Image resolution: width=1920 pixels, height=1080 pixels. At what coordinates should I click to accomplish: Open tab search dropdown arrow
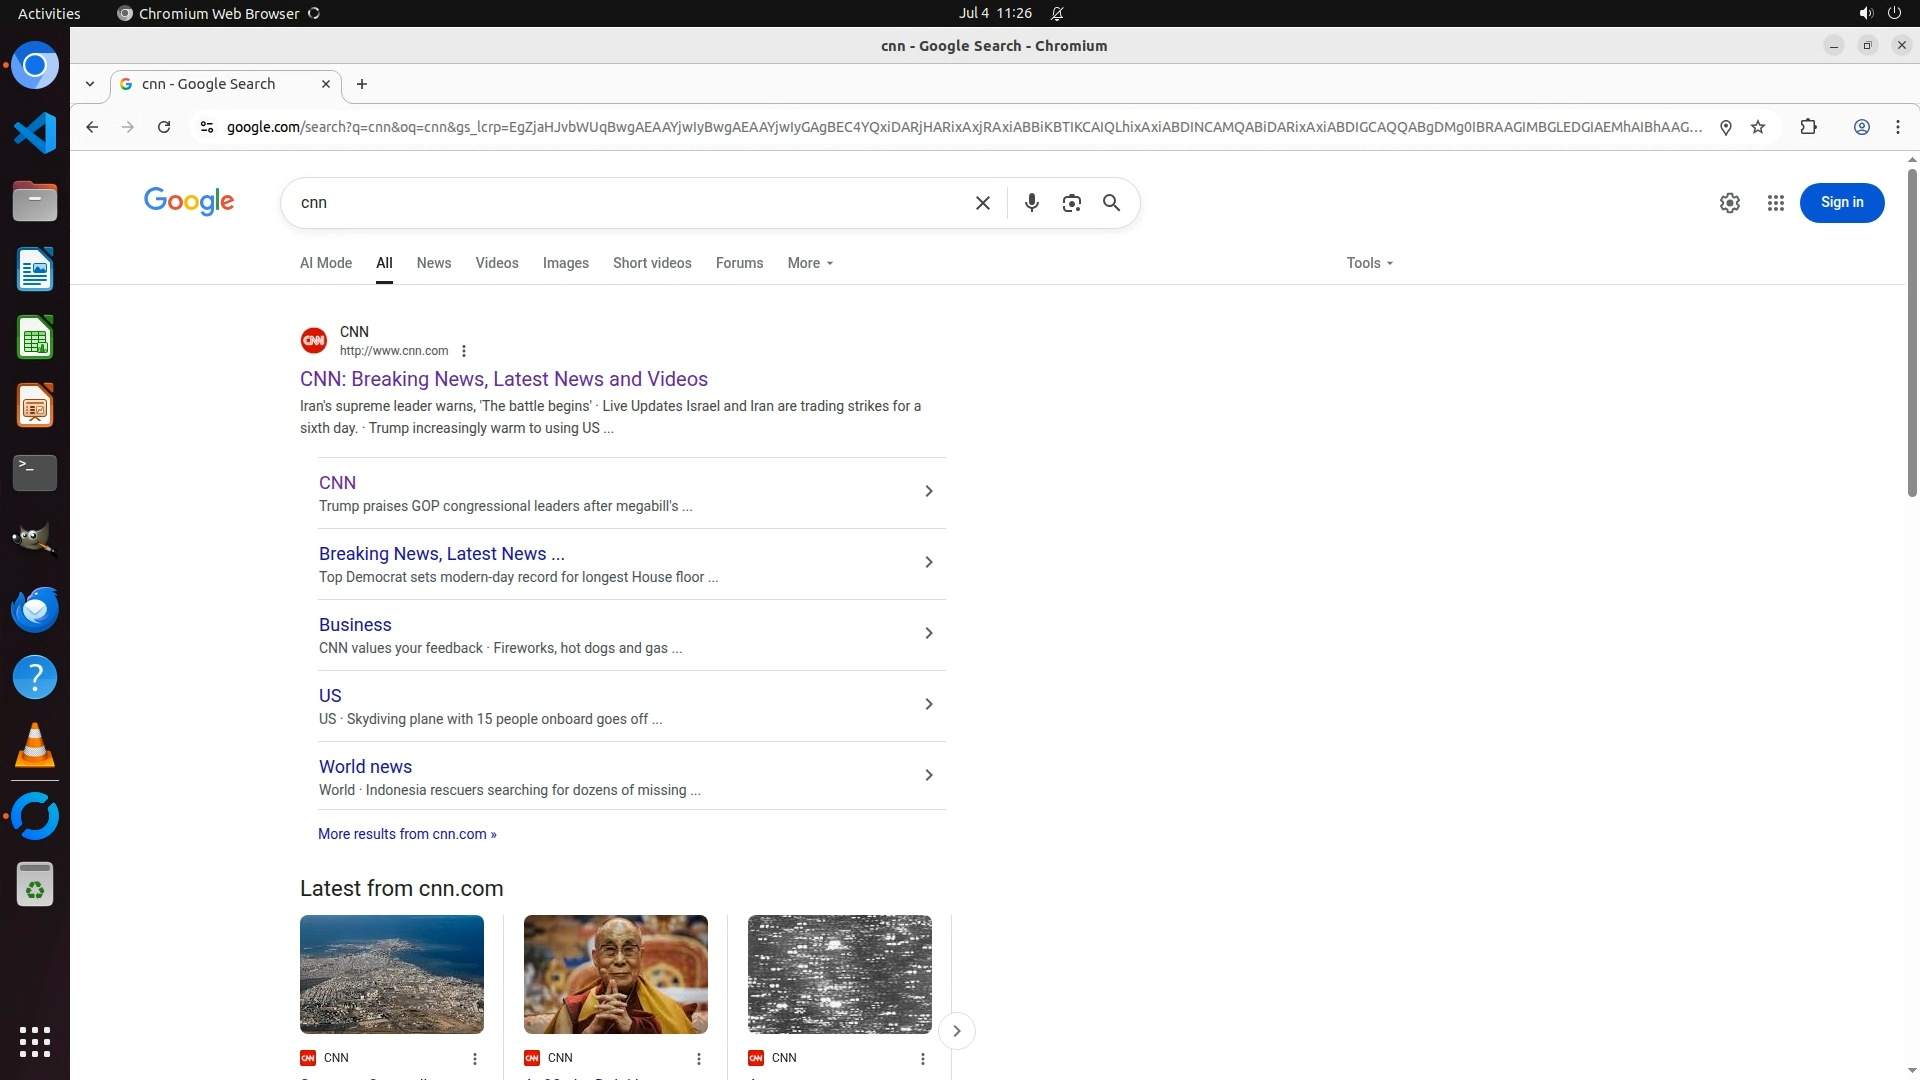(90, 84)
